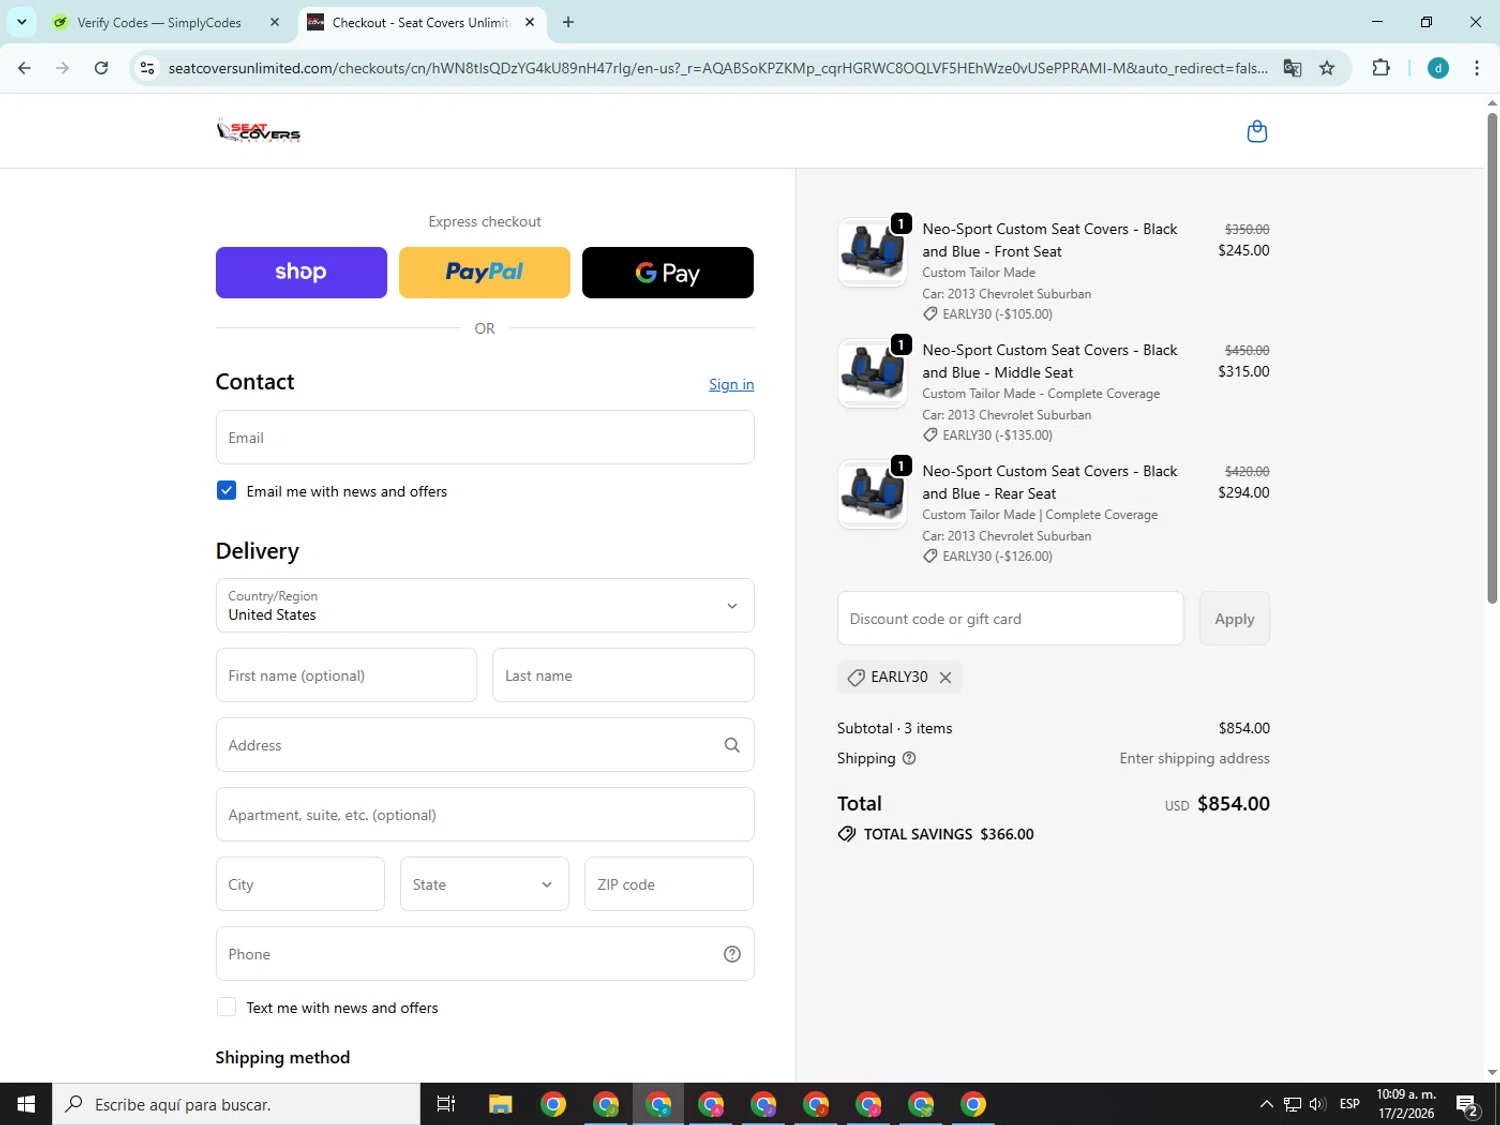The image size is (1500, 1125).
Task: Click the browser address bar URL
Action: pos(718,68)
